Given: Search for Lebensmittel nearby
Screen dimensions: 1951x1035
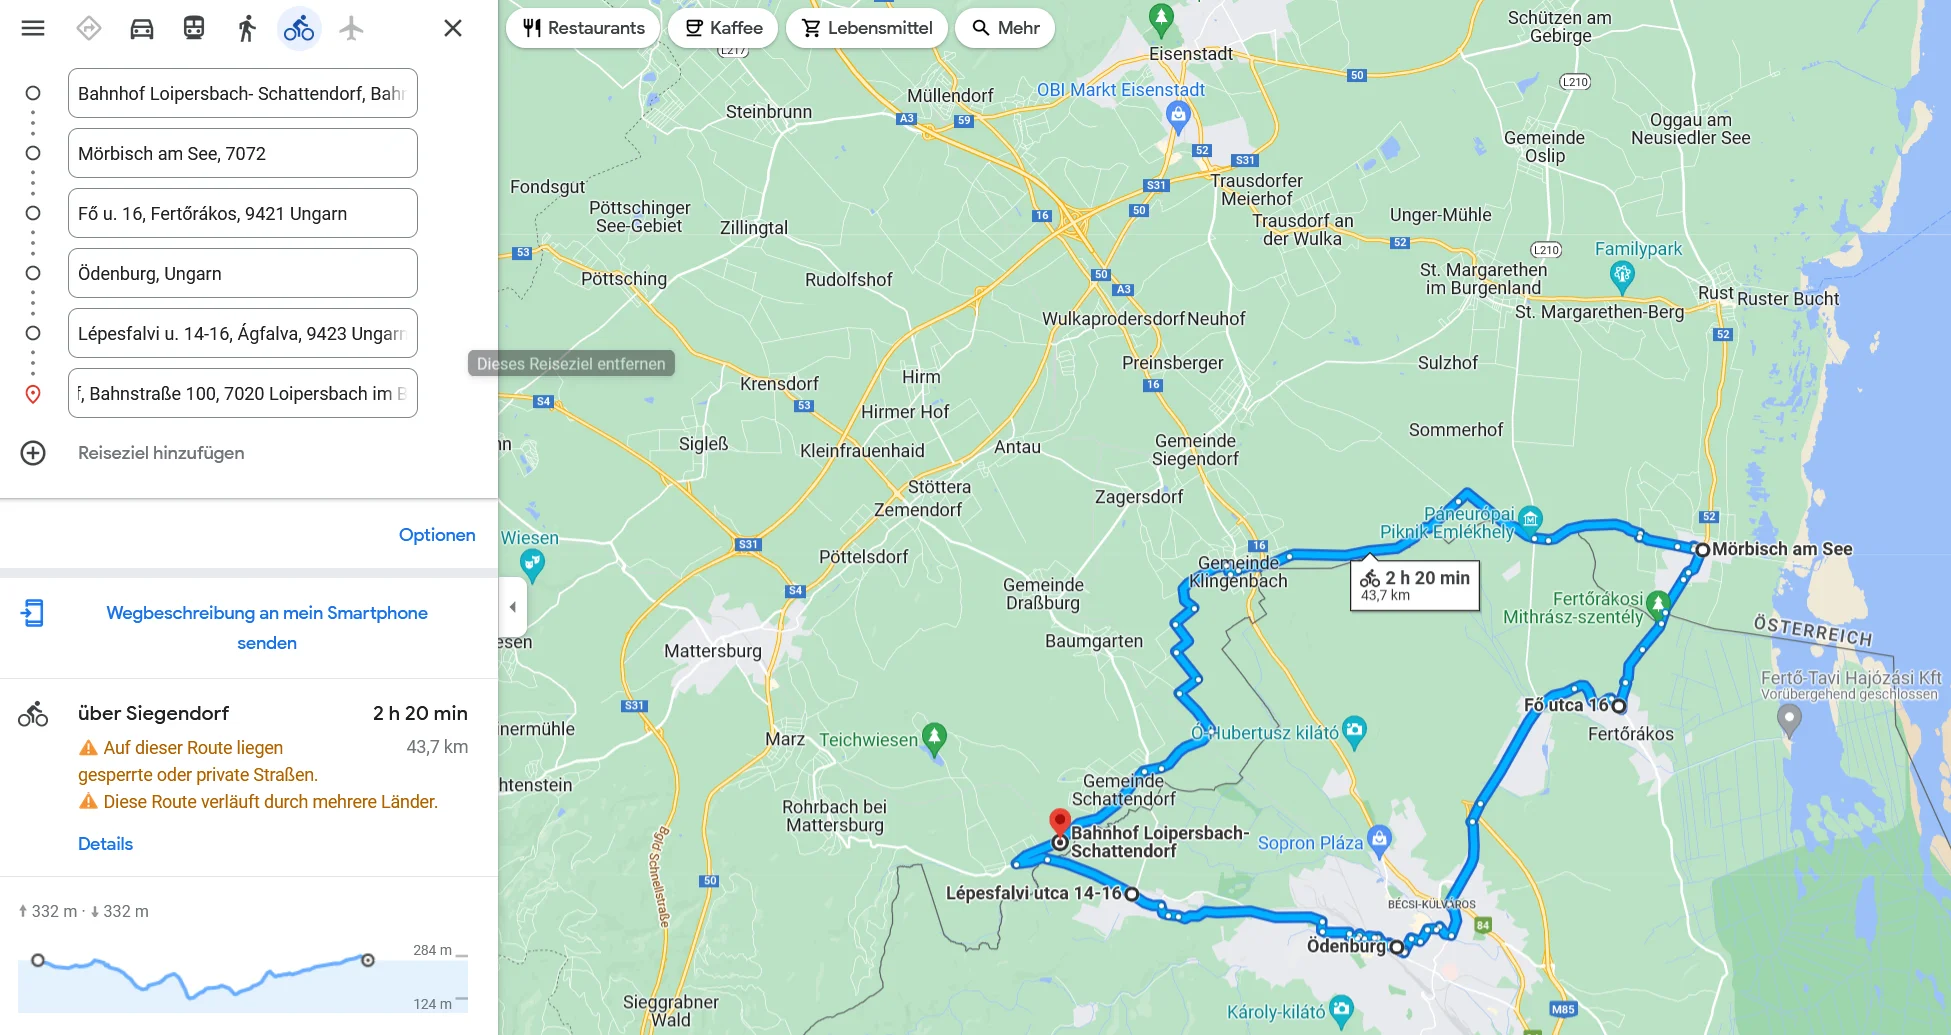Looking at the screenshot, I should (x=867, y=28).
